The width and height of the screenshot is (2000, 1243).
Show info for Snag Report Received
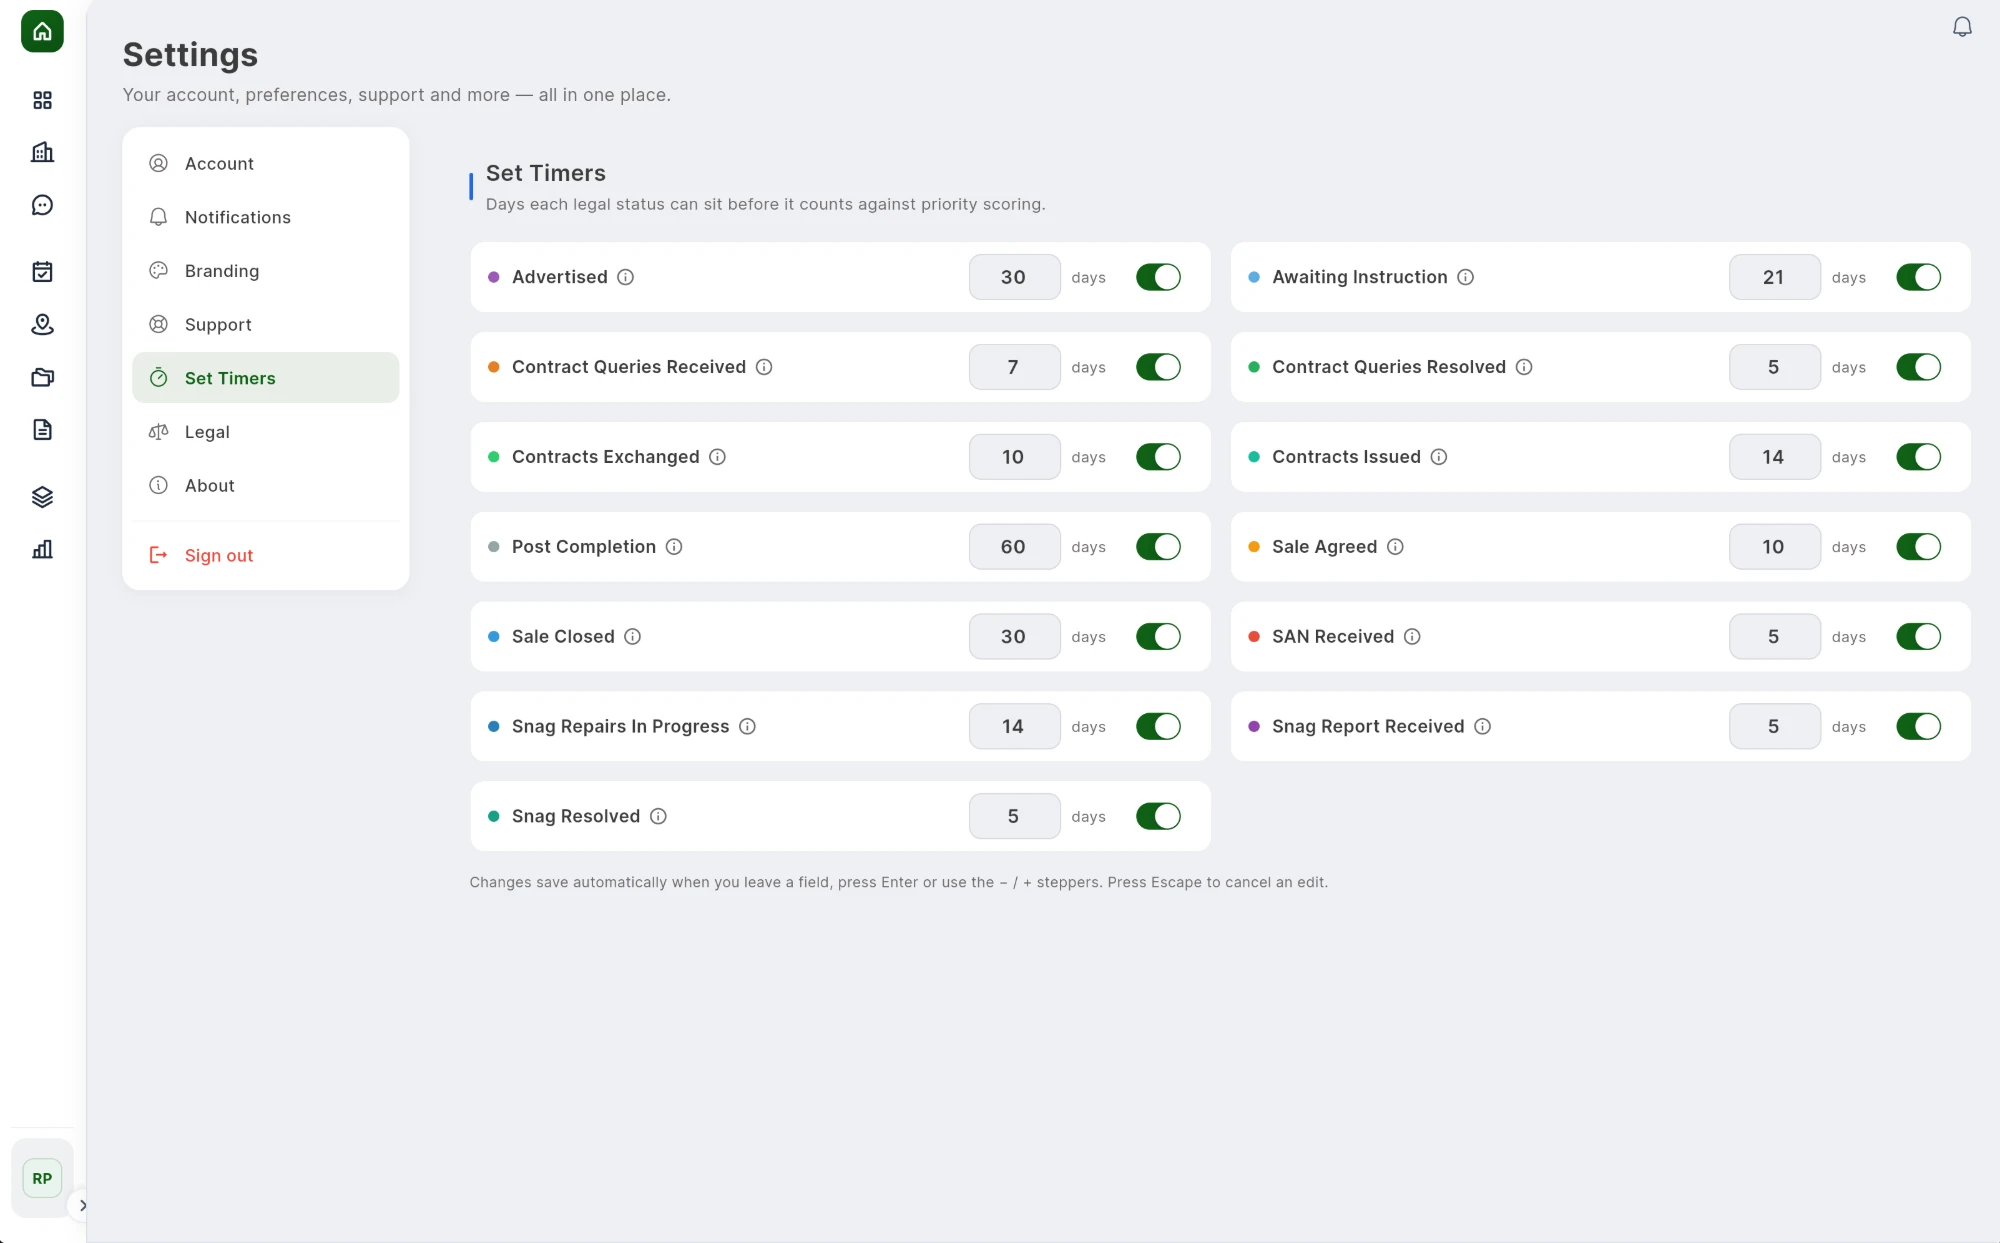click(x=1482, y=727)
